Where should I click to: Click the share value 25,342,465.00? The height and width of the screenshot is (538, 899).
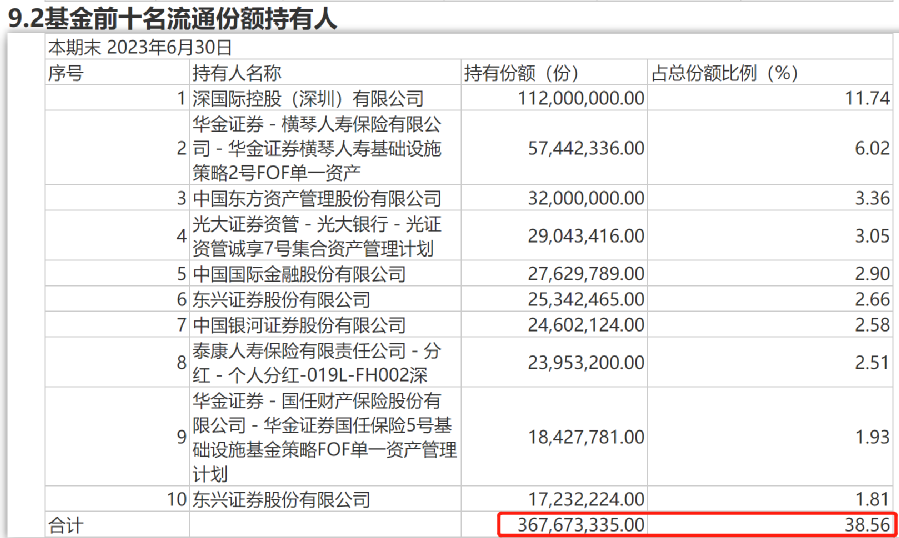point(586,299)
